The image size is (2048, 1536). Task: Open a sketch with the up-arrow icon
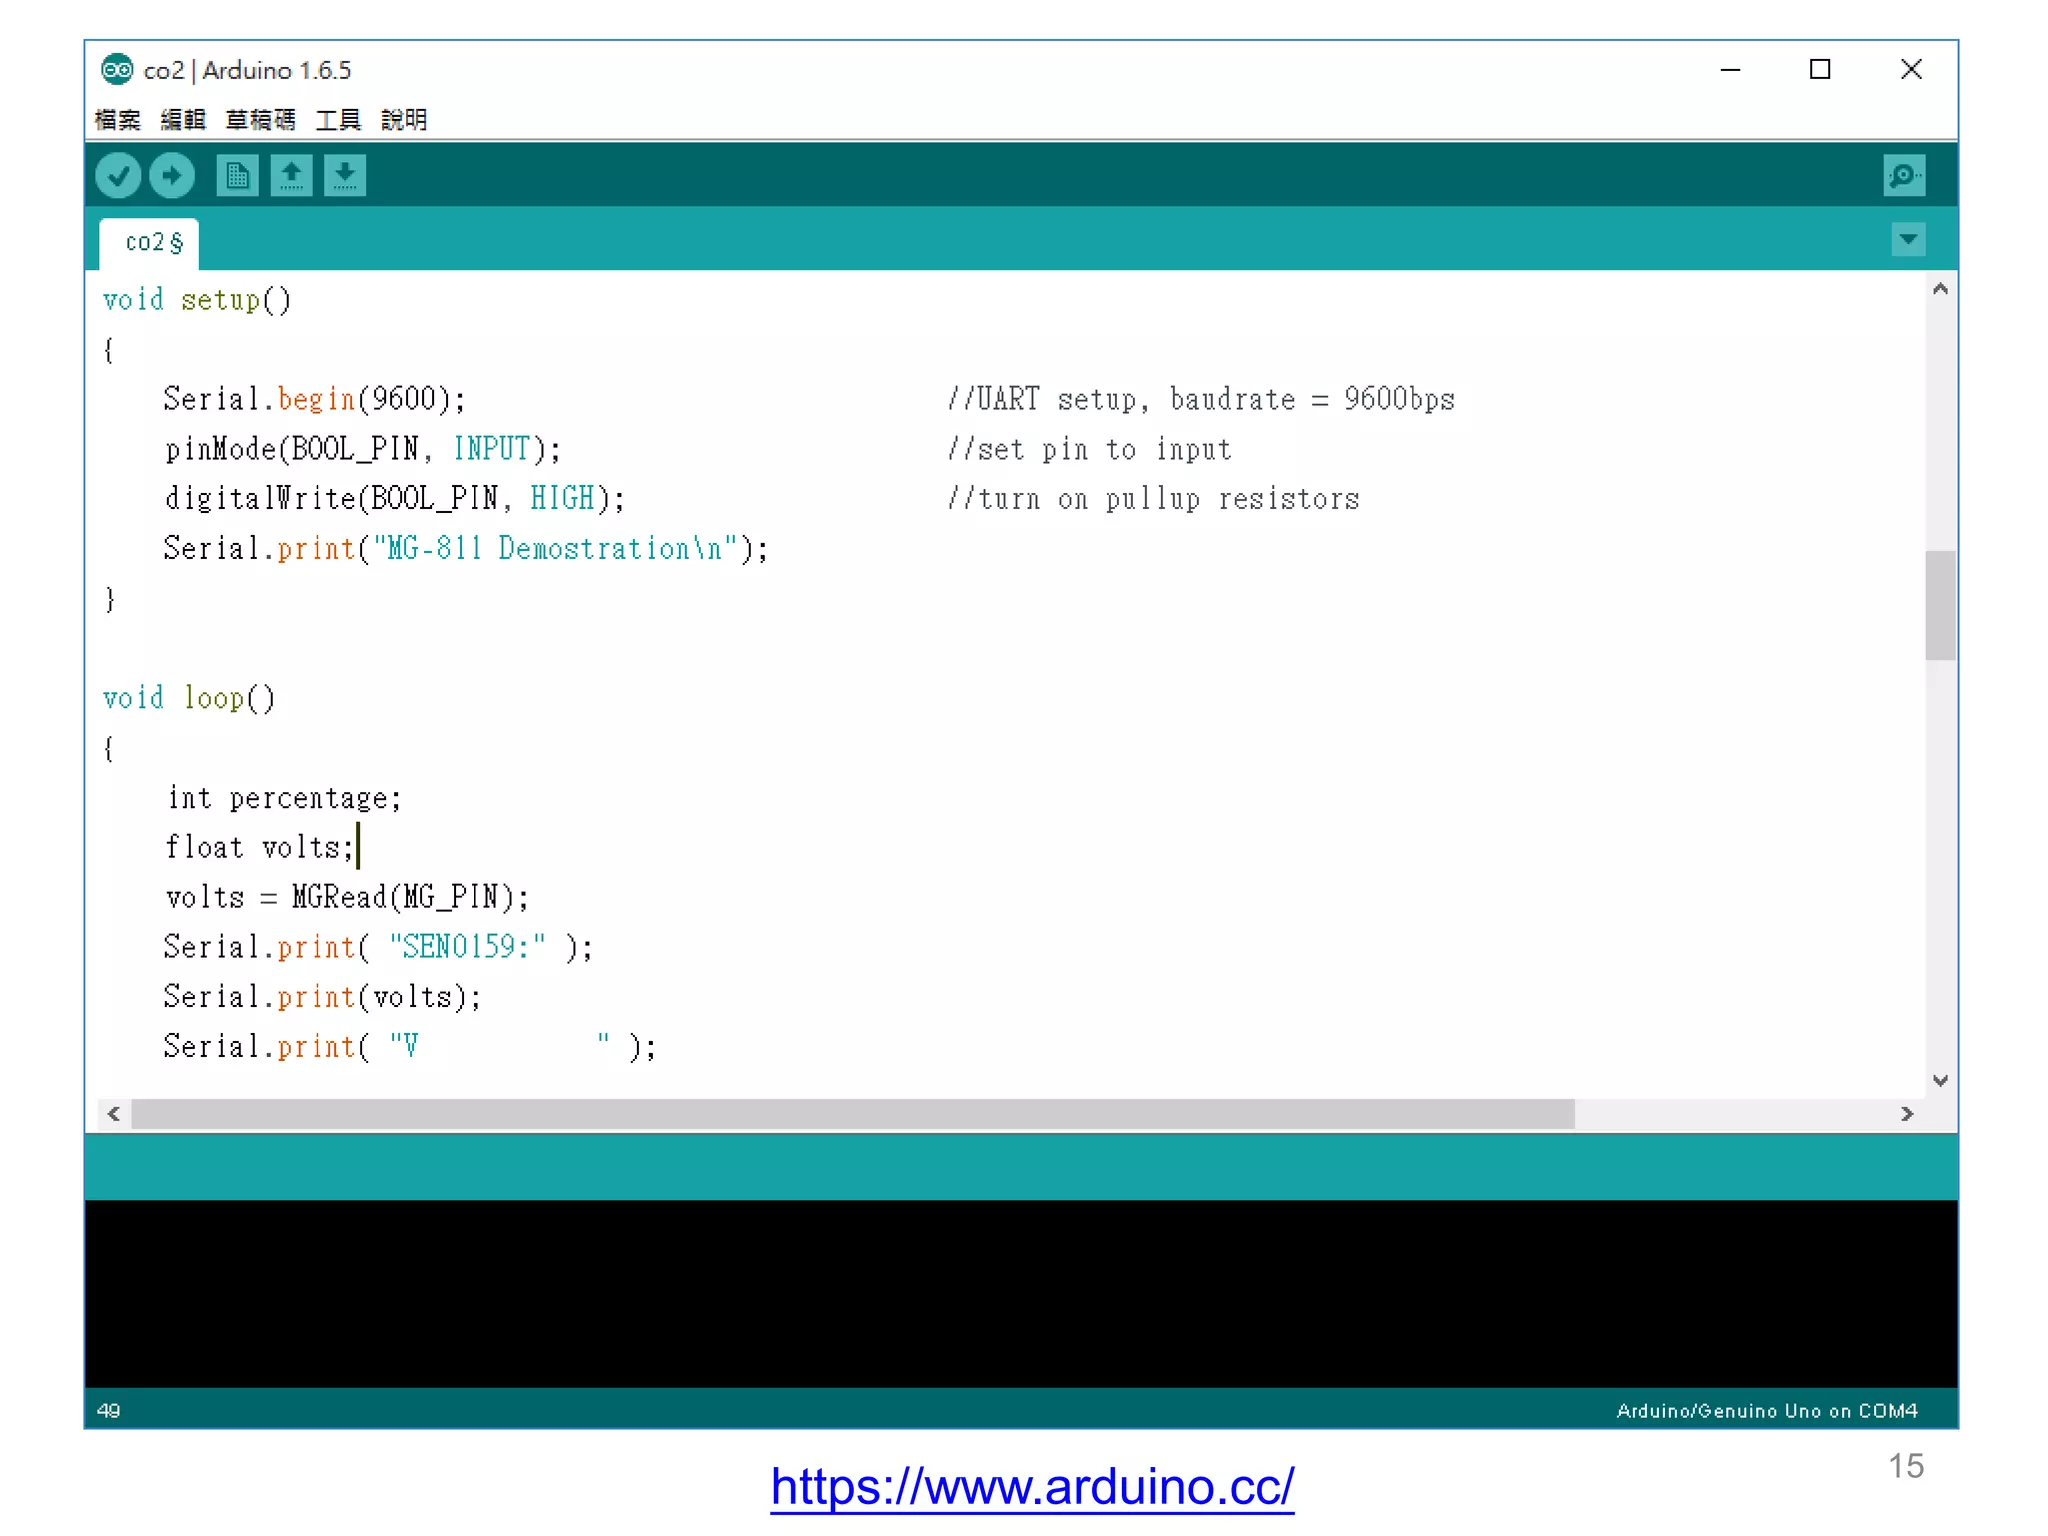tap(291, 176)
